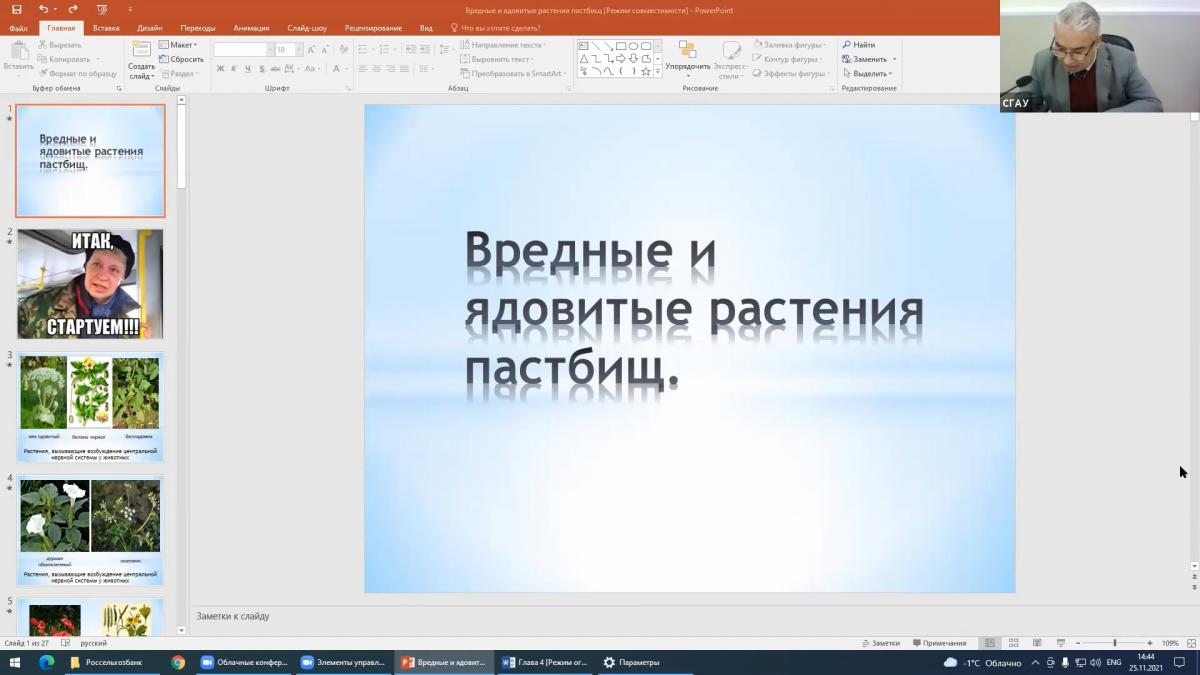
Task: Open PowerPoint from the Windows taskbar
Action: (x=443, y=662)
